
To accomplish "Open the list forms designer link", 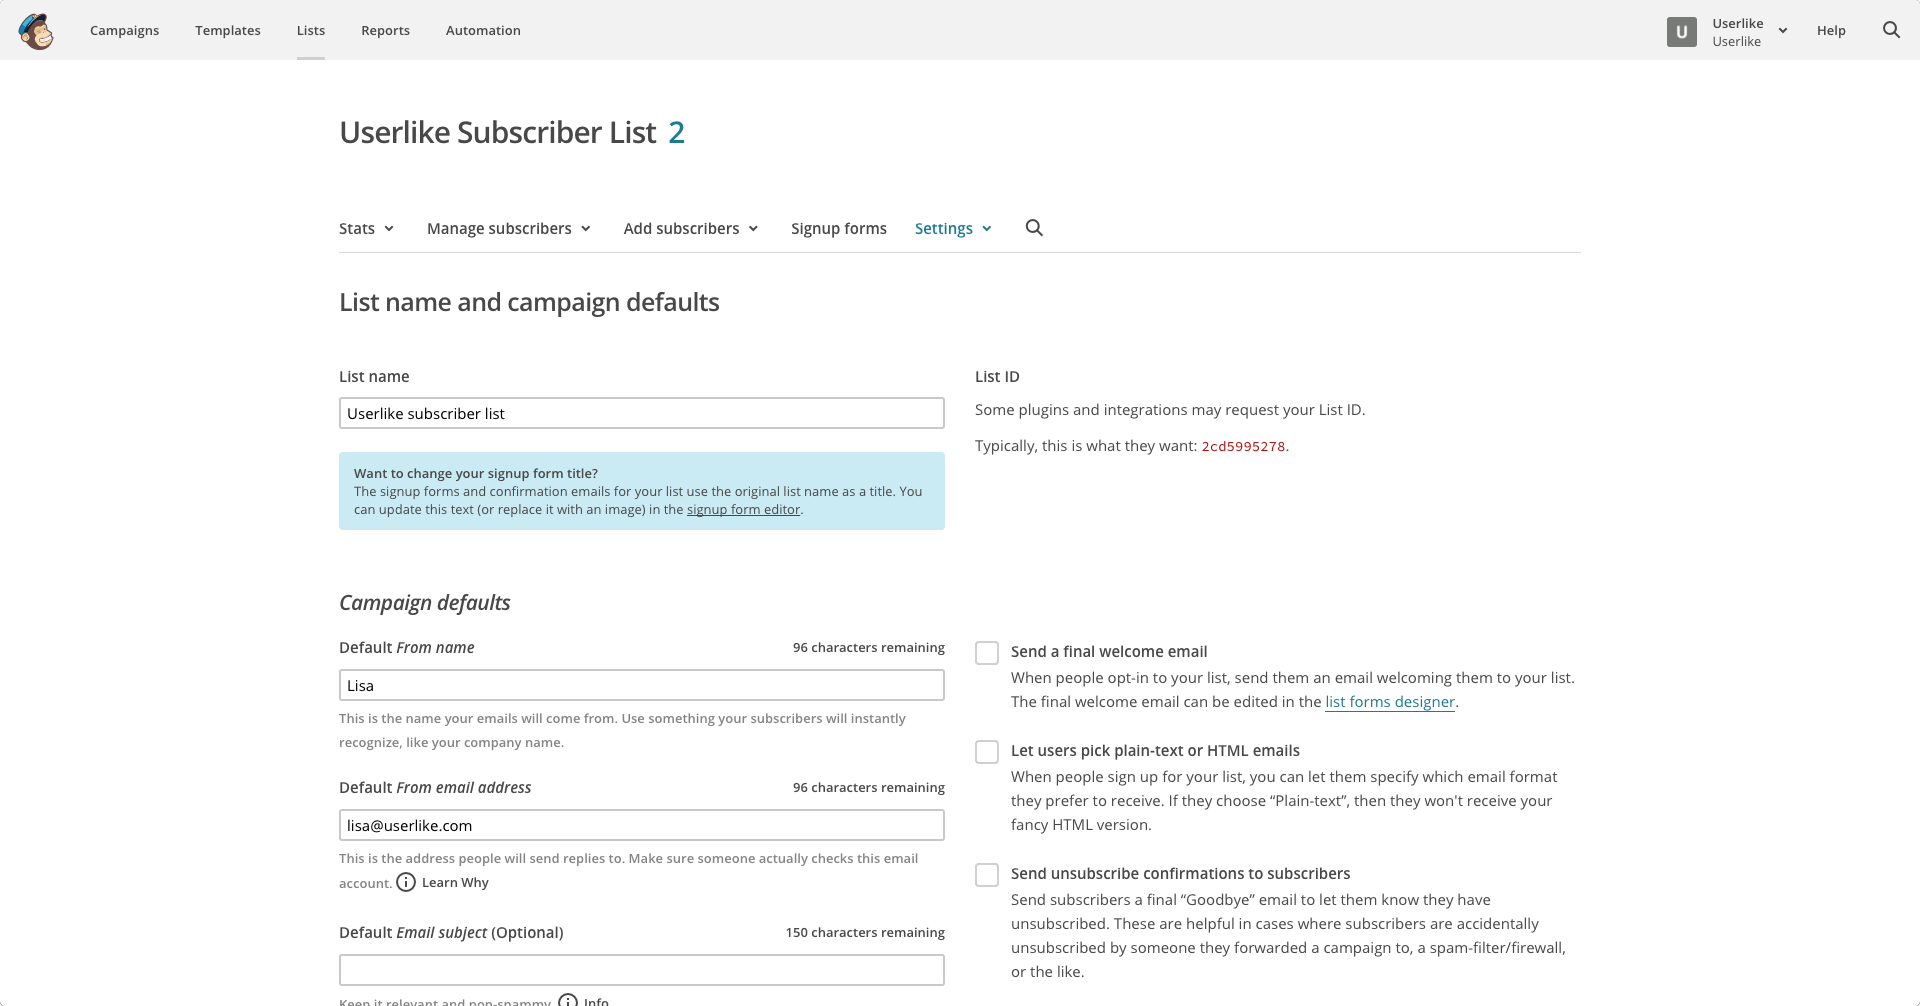I will (1389, 702).
